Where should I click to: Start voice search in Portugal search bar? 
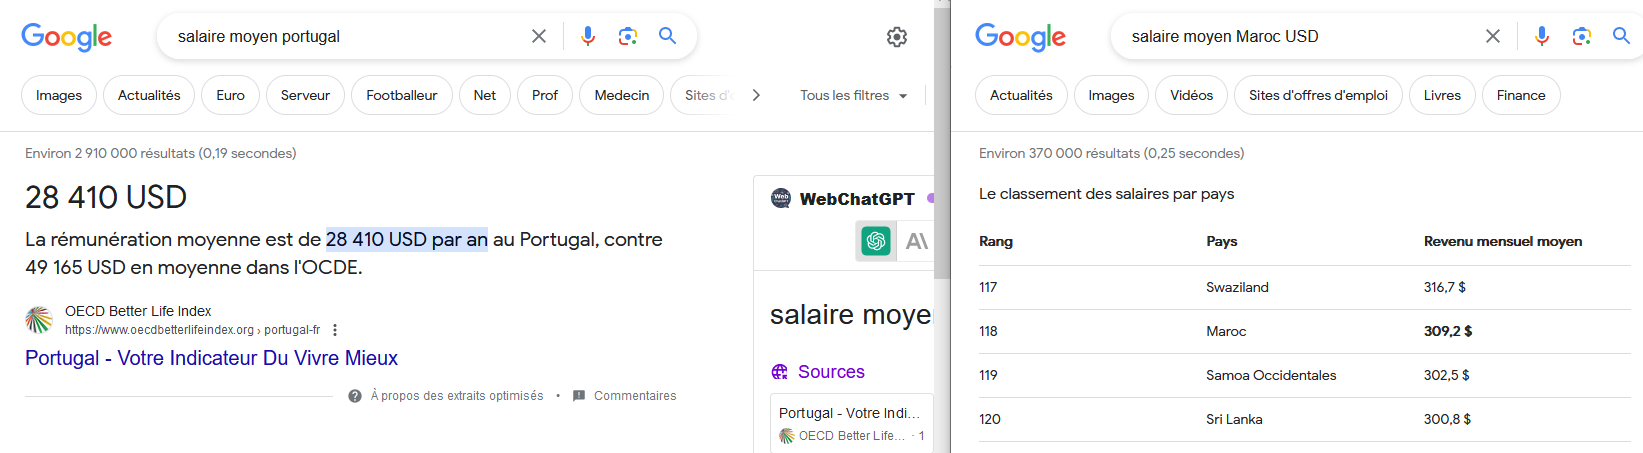click(x=588, y=36)
